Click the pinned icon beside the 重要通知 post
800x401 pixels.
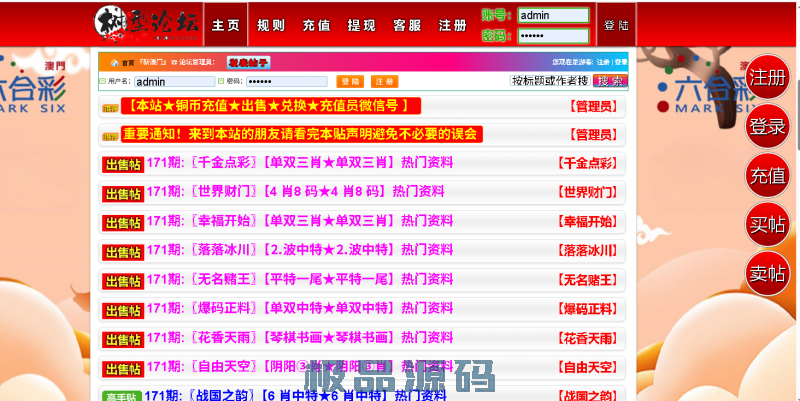[x=110, y=136]
